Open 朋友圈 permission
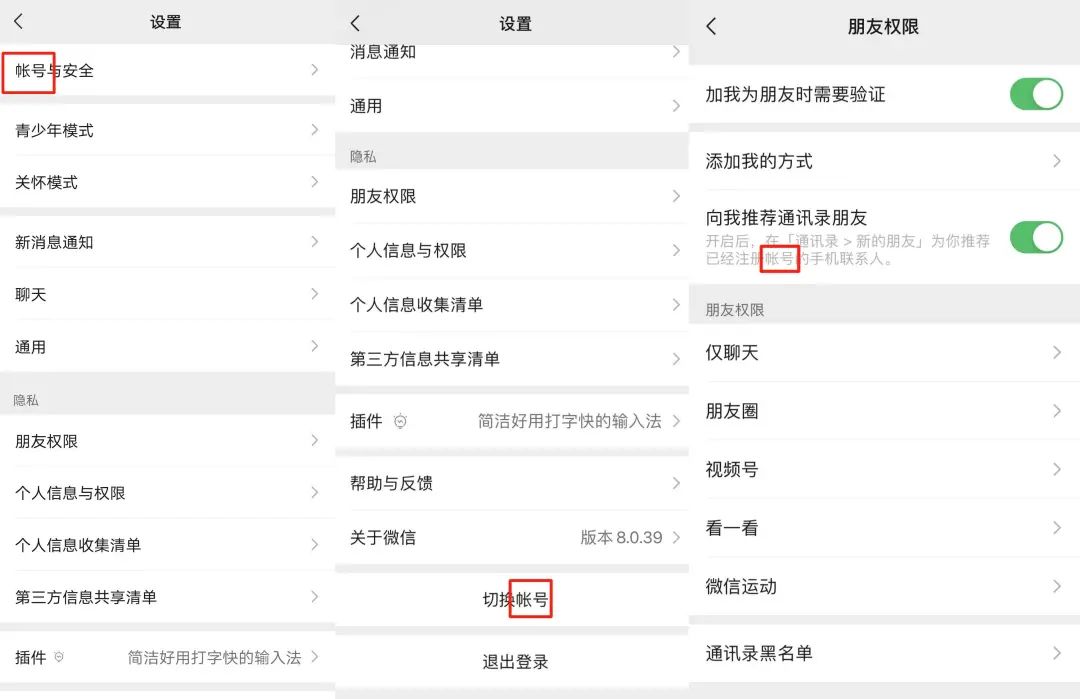 pyautogui.click(x=884, y=411)
